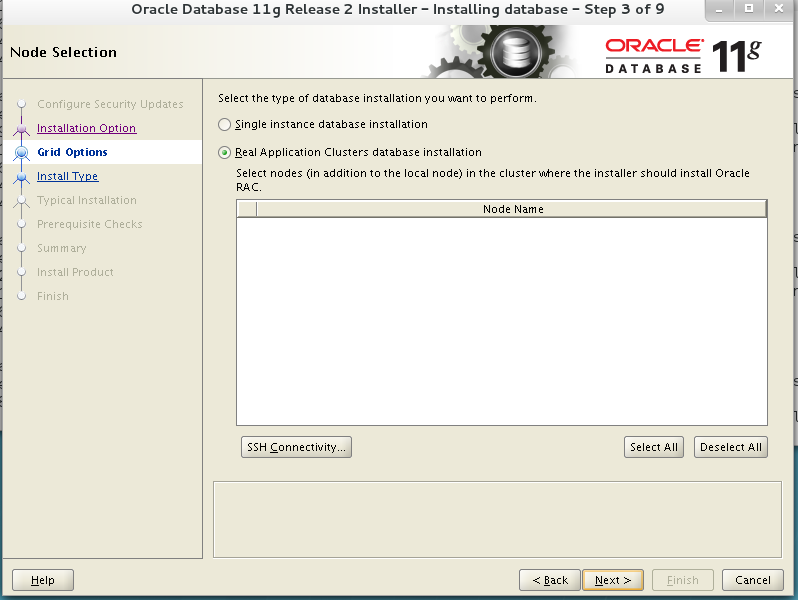Click the Configure Security Updates step

tap(110, 104)
